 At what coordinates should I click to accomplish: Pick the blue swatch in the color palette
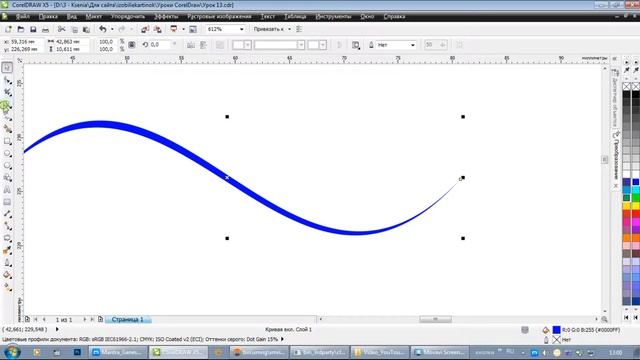pos(636,182)
